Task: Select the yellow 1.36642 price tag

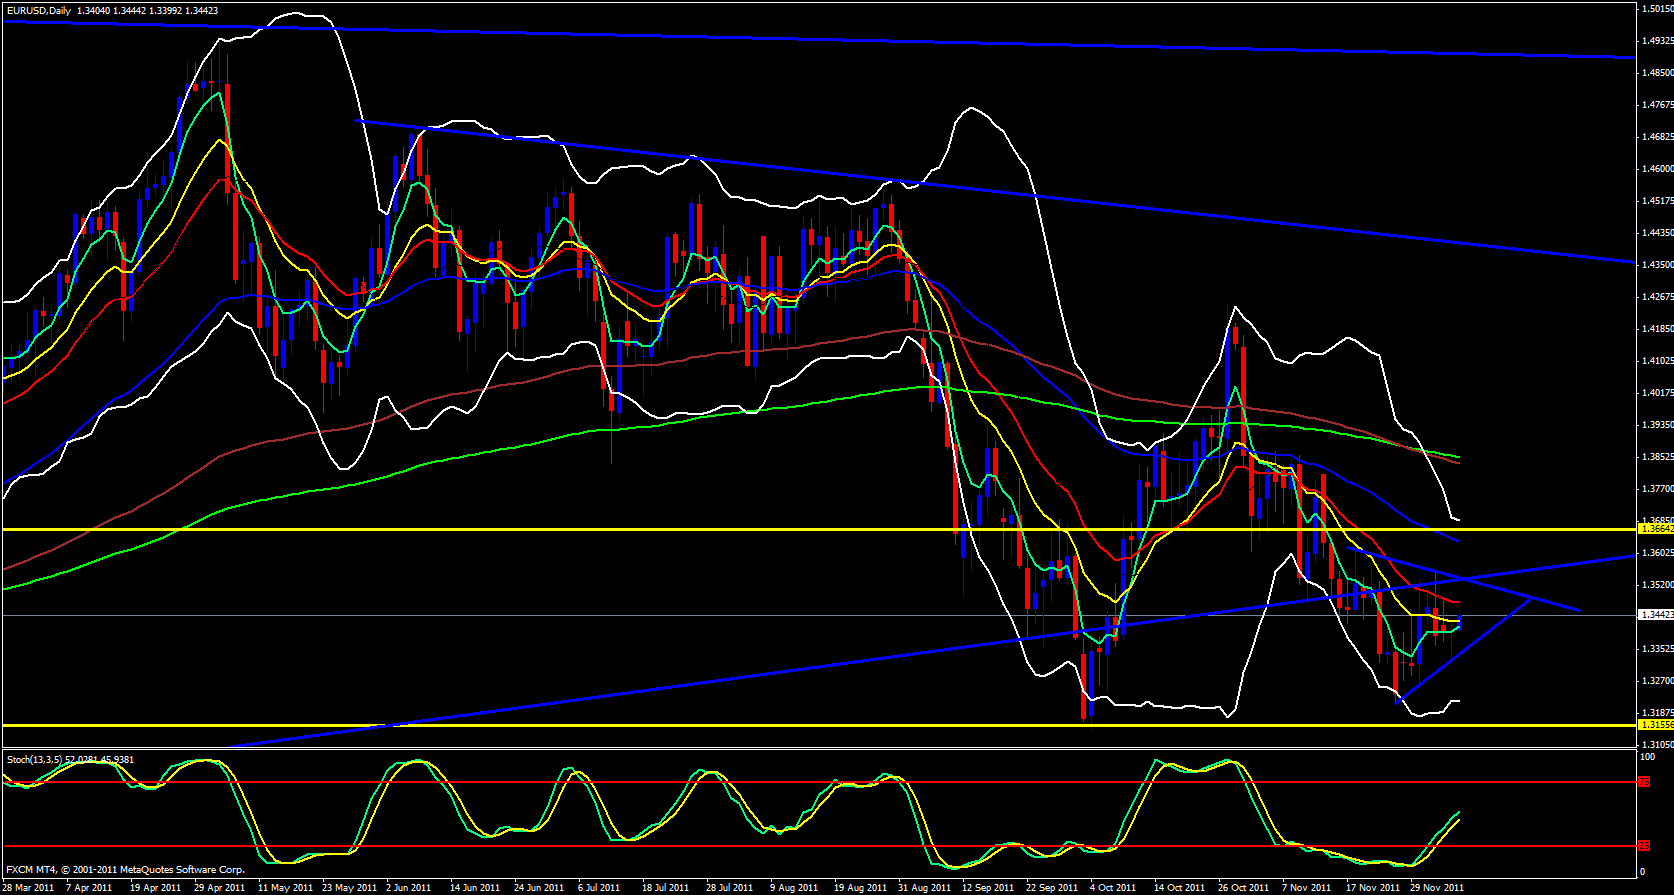Action: click(1655, 529)
